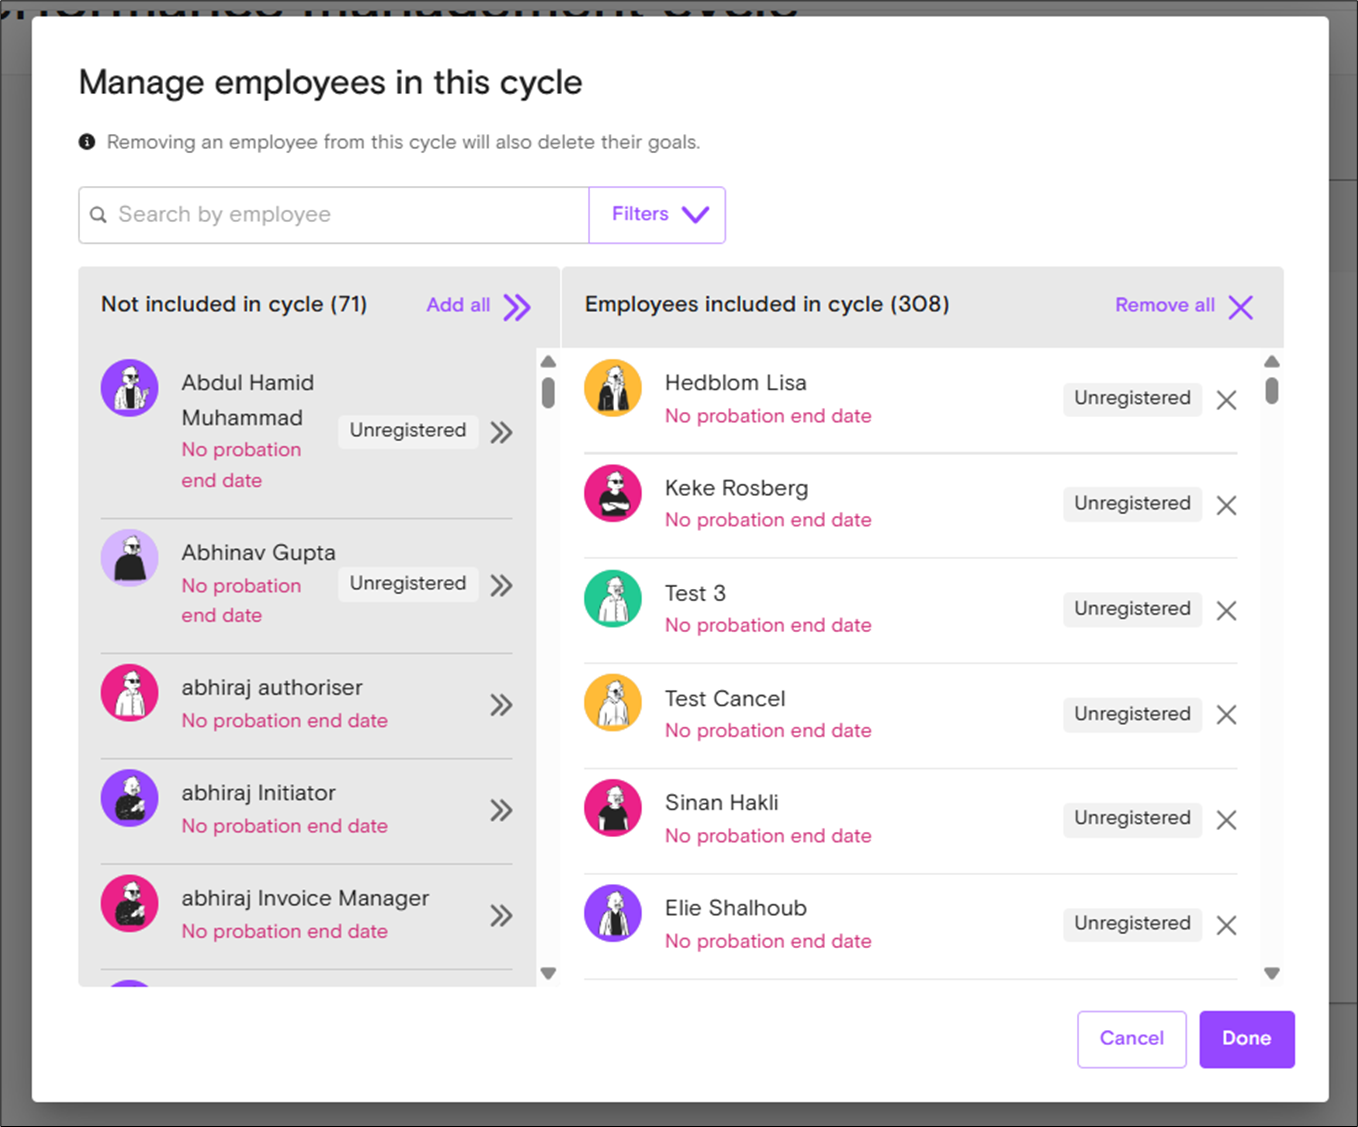
Task: Click Add all employees link
Action: pos(478,306)
